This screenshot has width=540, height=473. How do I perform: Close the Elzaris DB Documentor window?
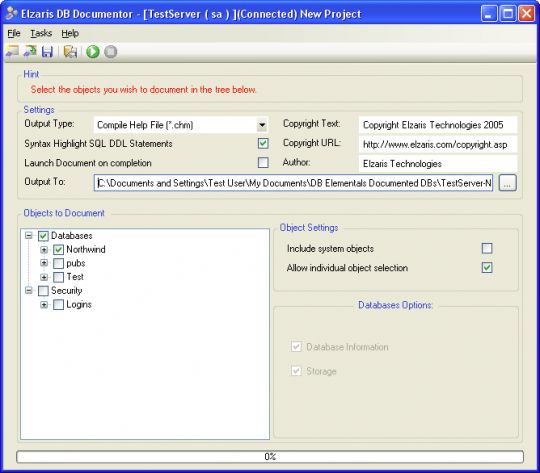point(527,14)
